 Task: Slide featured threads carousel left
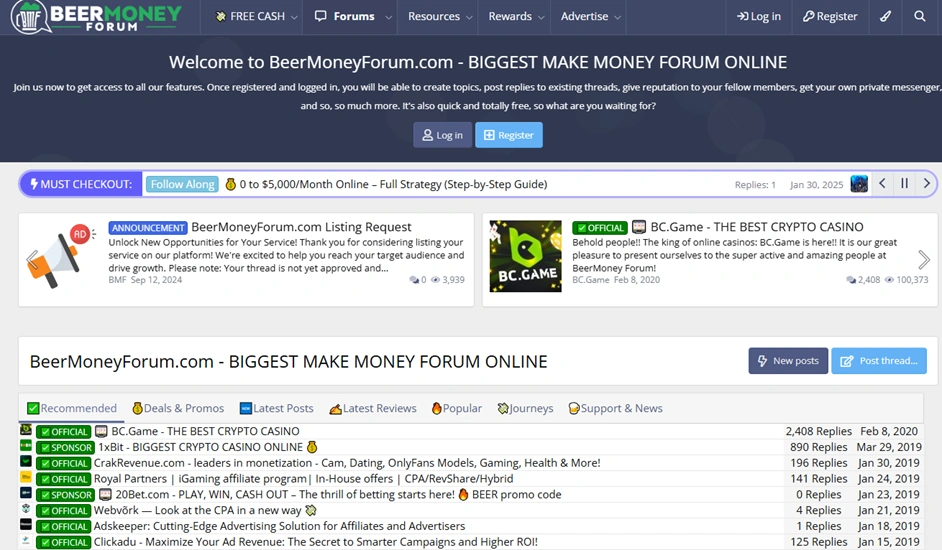32,260
